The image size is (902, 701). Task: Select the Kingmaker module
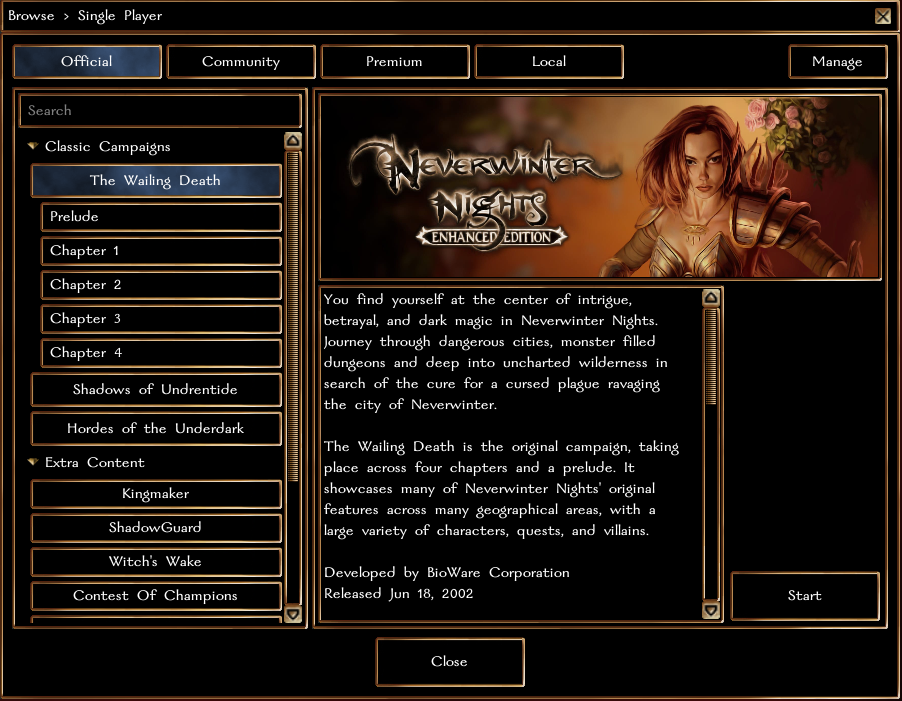156,494
